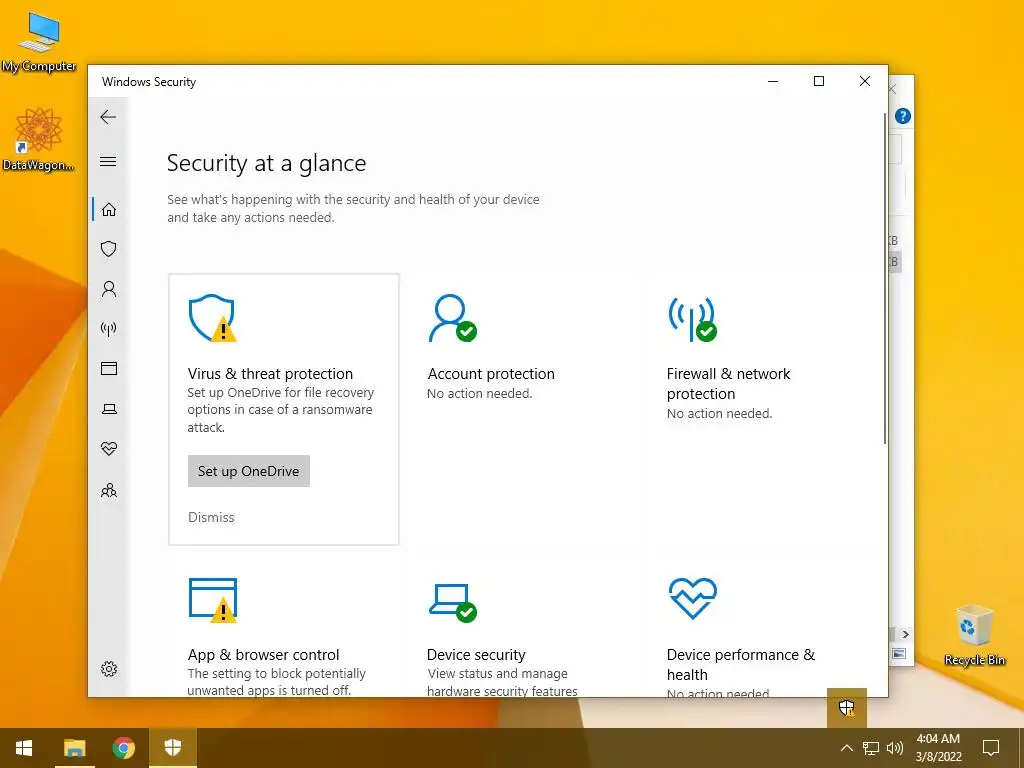The height and width of the screenshot is (768, 1024).
Task: Maximize the Windows Security window
Action: [x=819, y=81]
